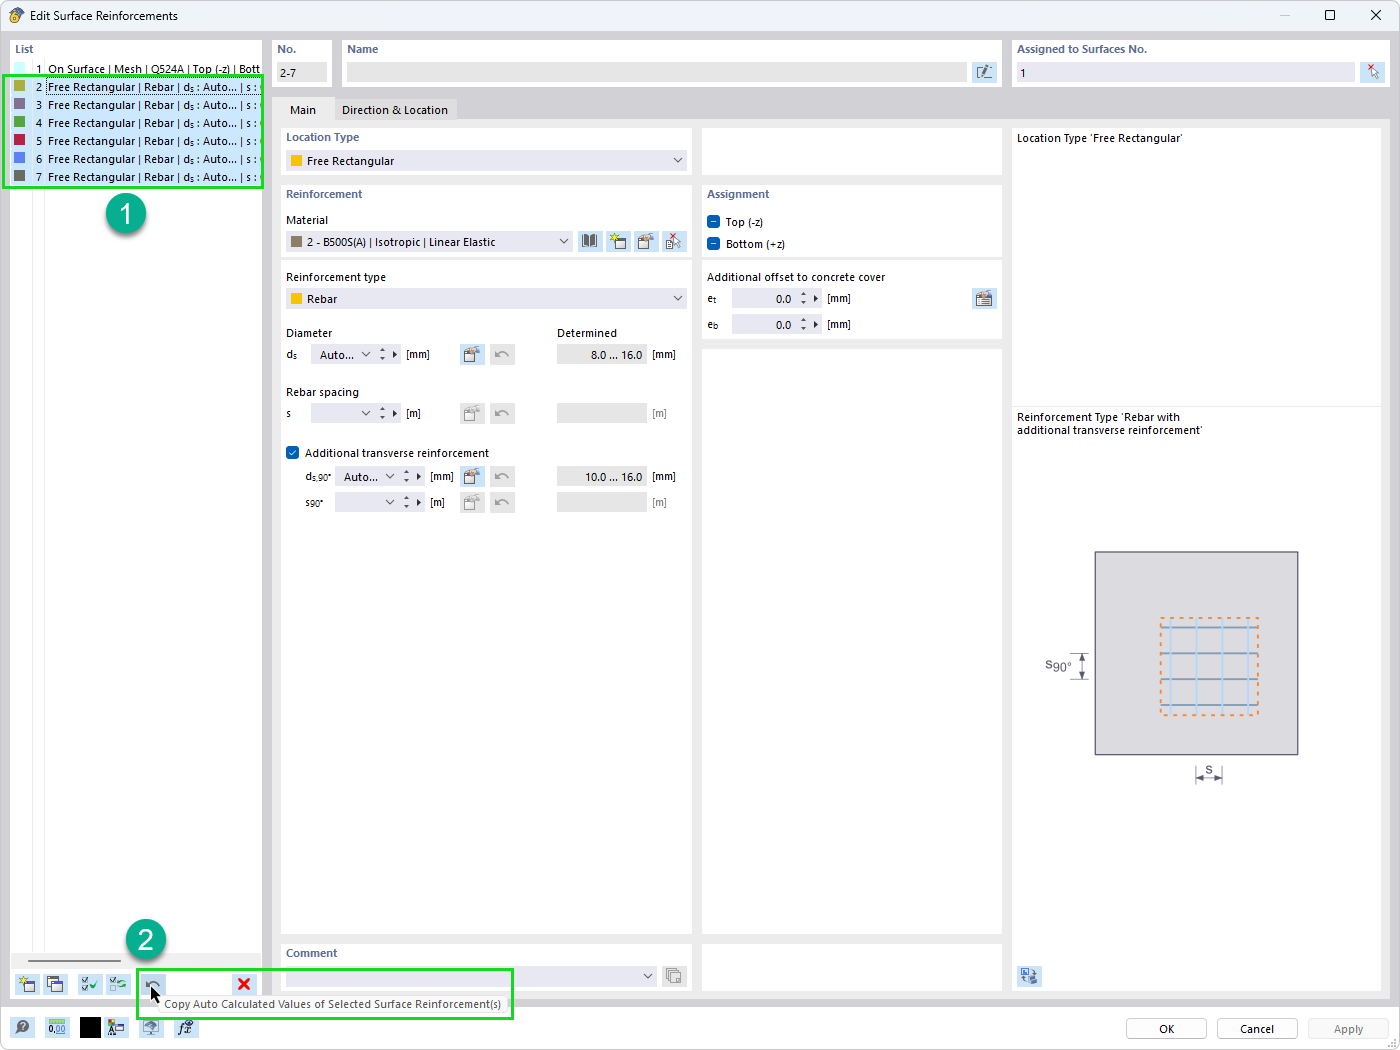Click the edit name icon
Viewport: 1400px width, 1050px height.
[x=984, y=72]
